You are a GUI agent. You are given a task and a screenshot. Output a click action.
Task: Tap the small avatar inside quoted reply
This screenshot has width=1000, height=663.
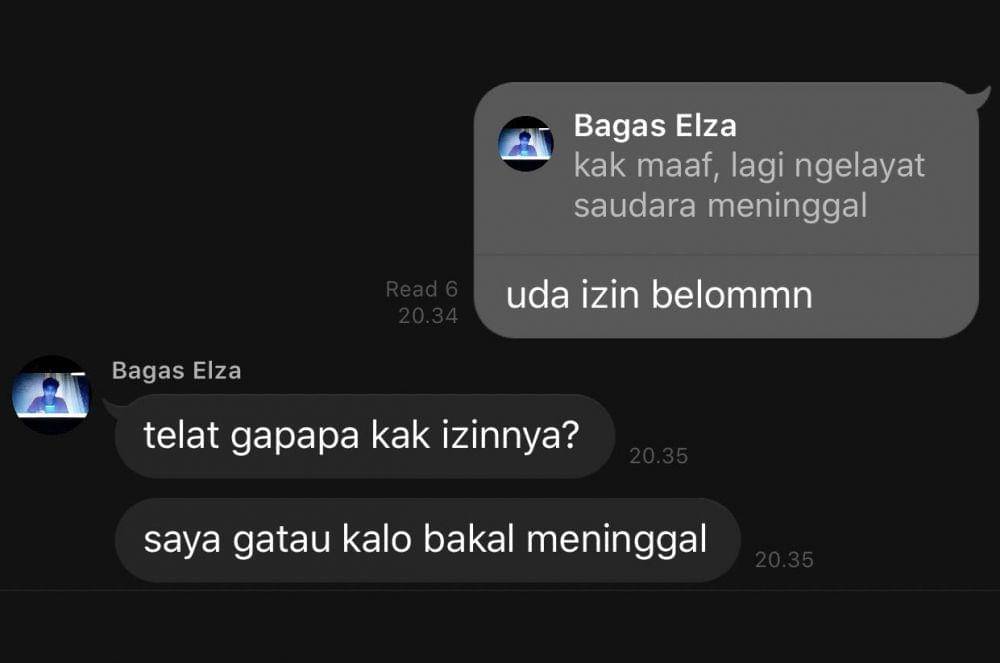[x=526, y=143]
